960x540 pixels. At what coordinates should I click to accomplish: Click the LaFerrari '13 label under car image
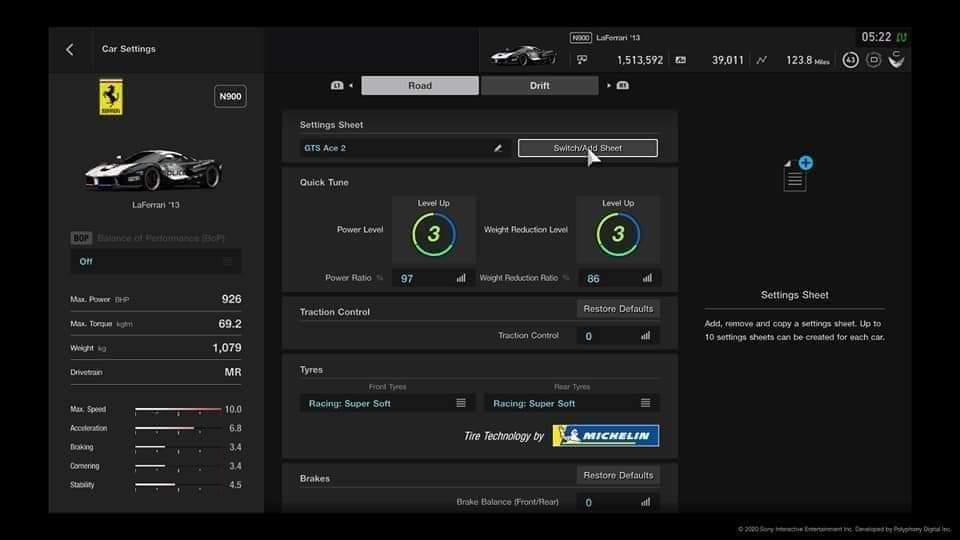coord(156,205)
